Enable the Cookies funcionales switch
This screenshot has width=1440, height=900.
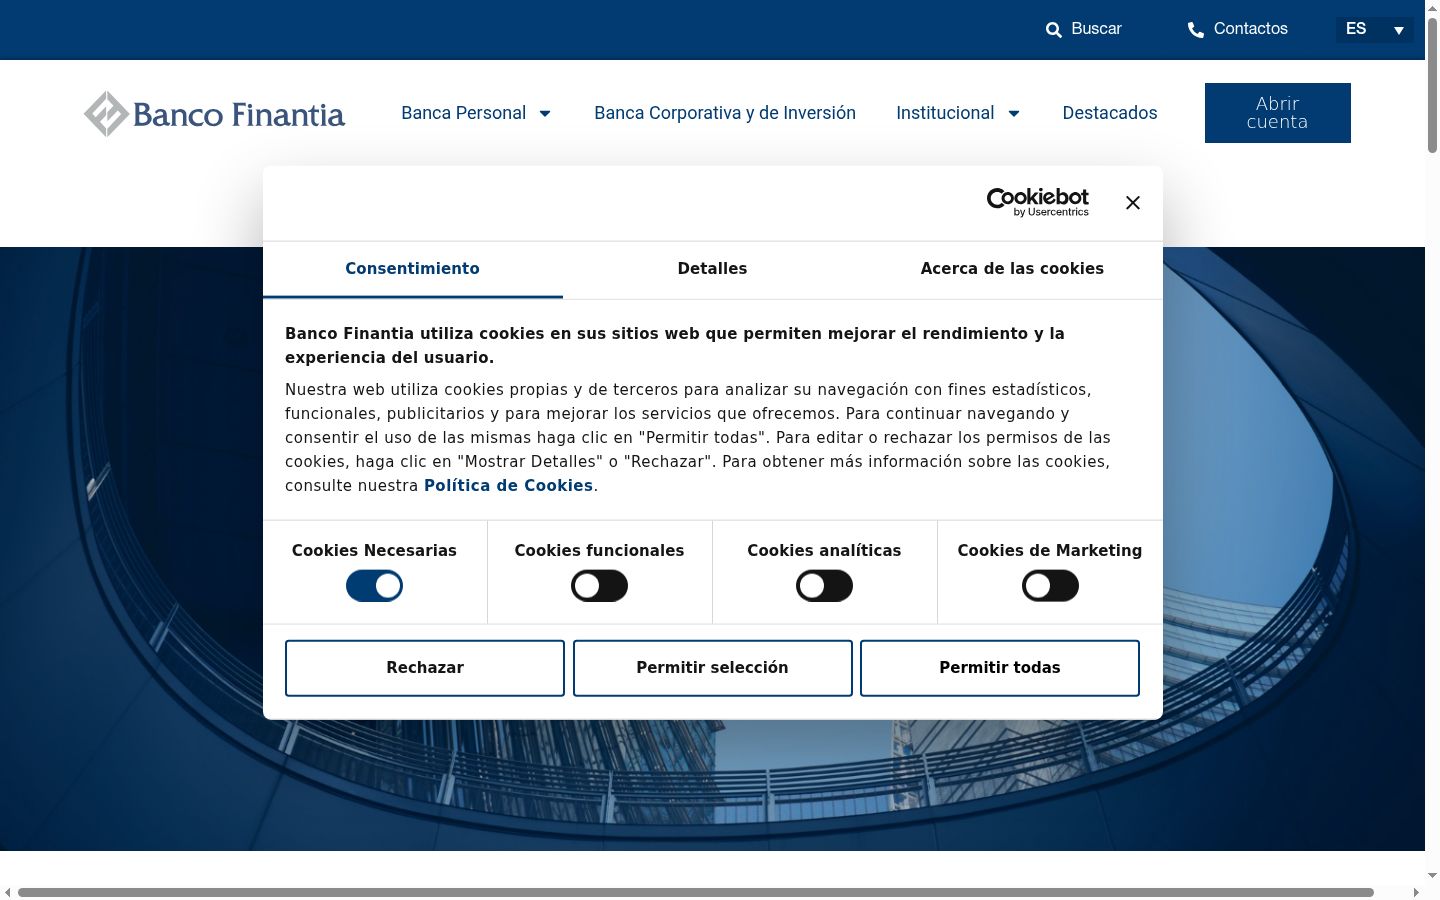[599, 586]
